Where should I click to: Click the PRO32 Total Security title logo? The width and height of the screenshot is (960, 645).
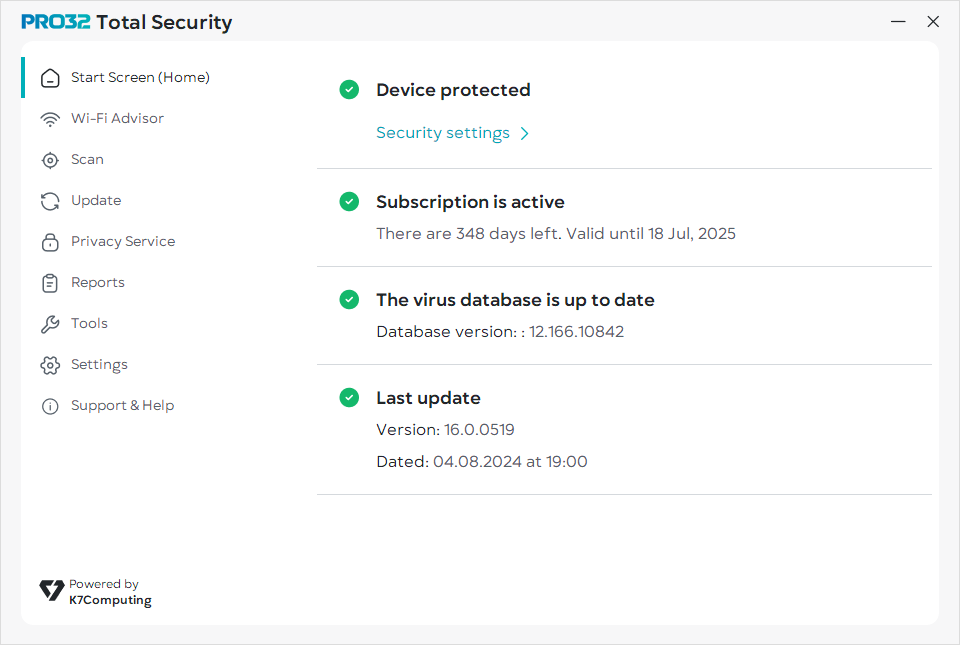(127, 22)
